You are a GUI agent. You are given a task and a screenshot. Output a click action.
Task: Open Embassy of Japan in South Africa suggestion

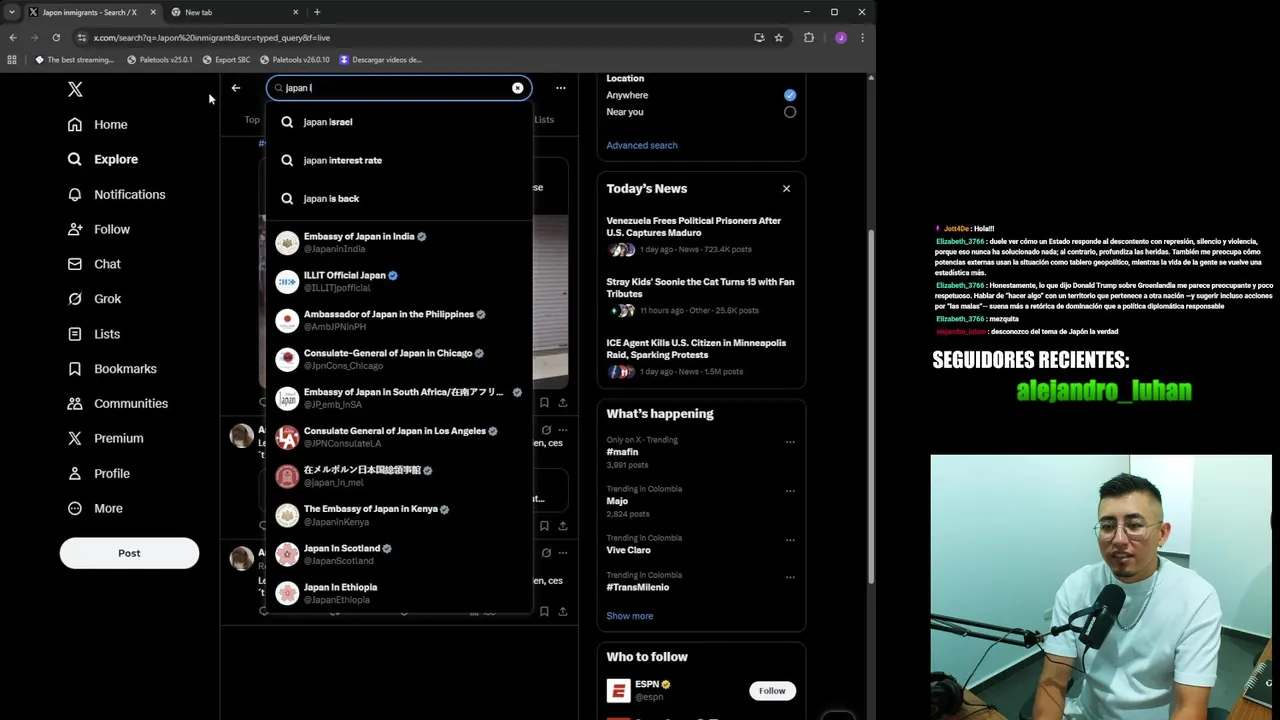(398, 398)
